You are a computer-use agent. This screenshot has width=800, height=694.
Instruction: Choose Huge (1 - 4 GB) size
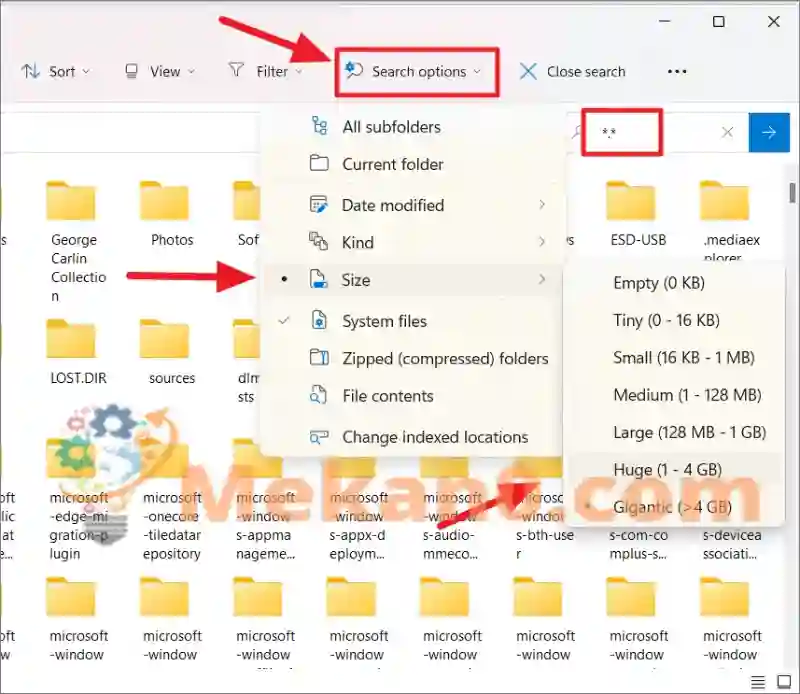pyautogui.click(x=673, y=469)
